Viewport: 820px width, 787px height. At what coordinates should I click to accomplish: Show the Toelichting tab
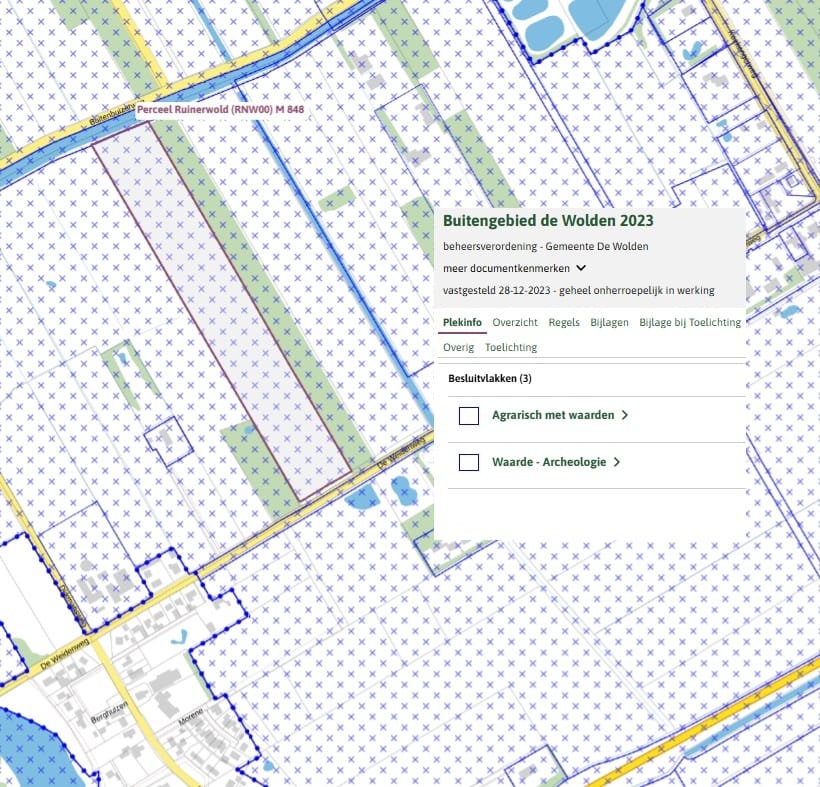pyautogui.click(x=511, y=348)
